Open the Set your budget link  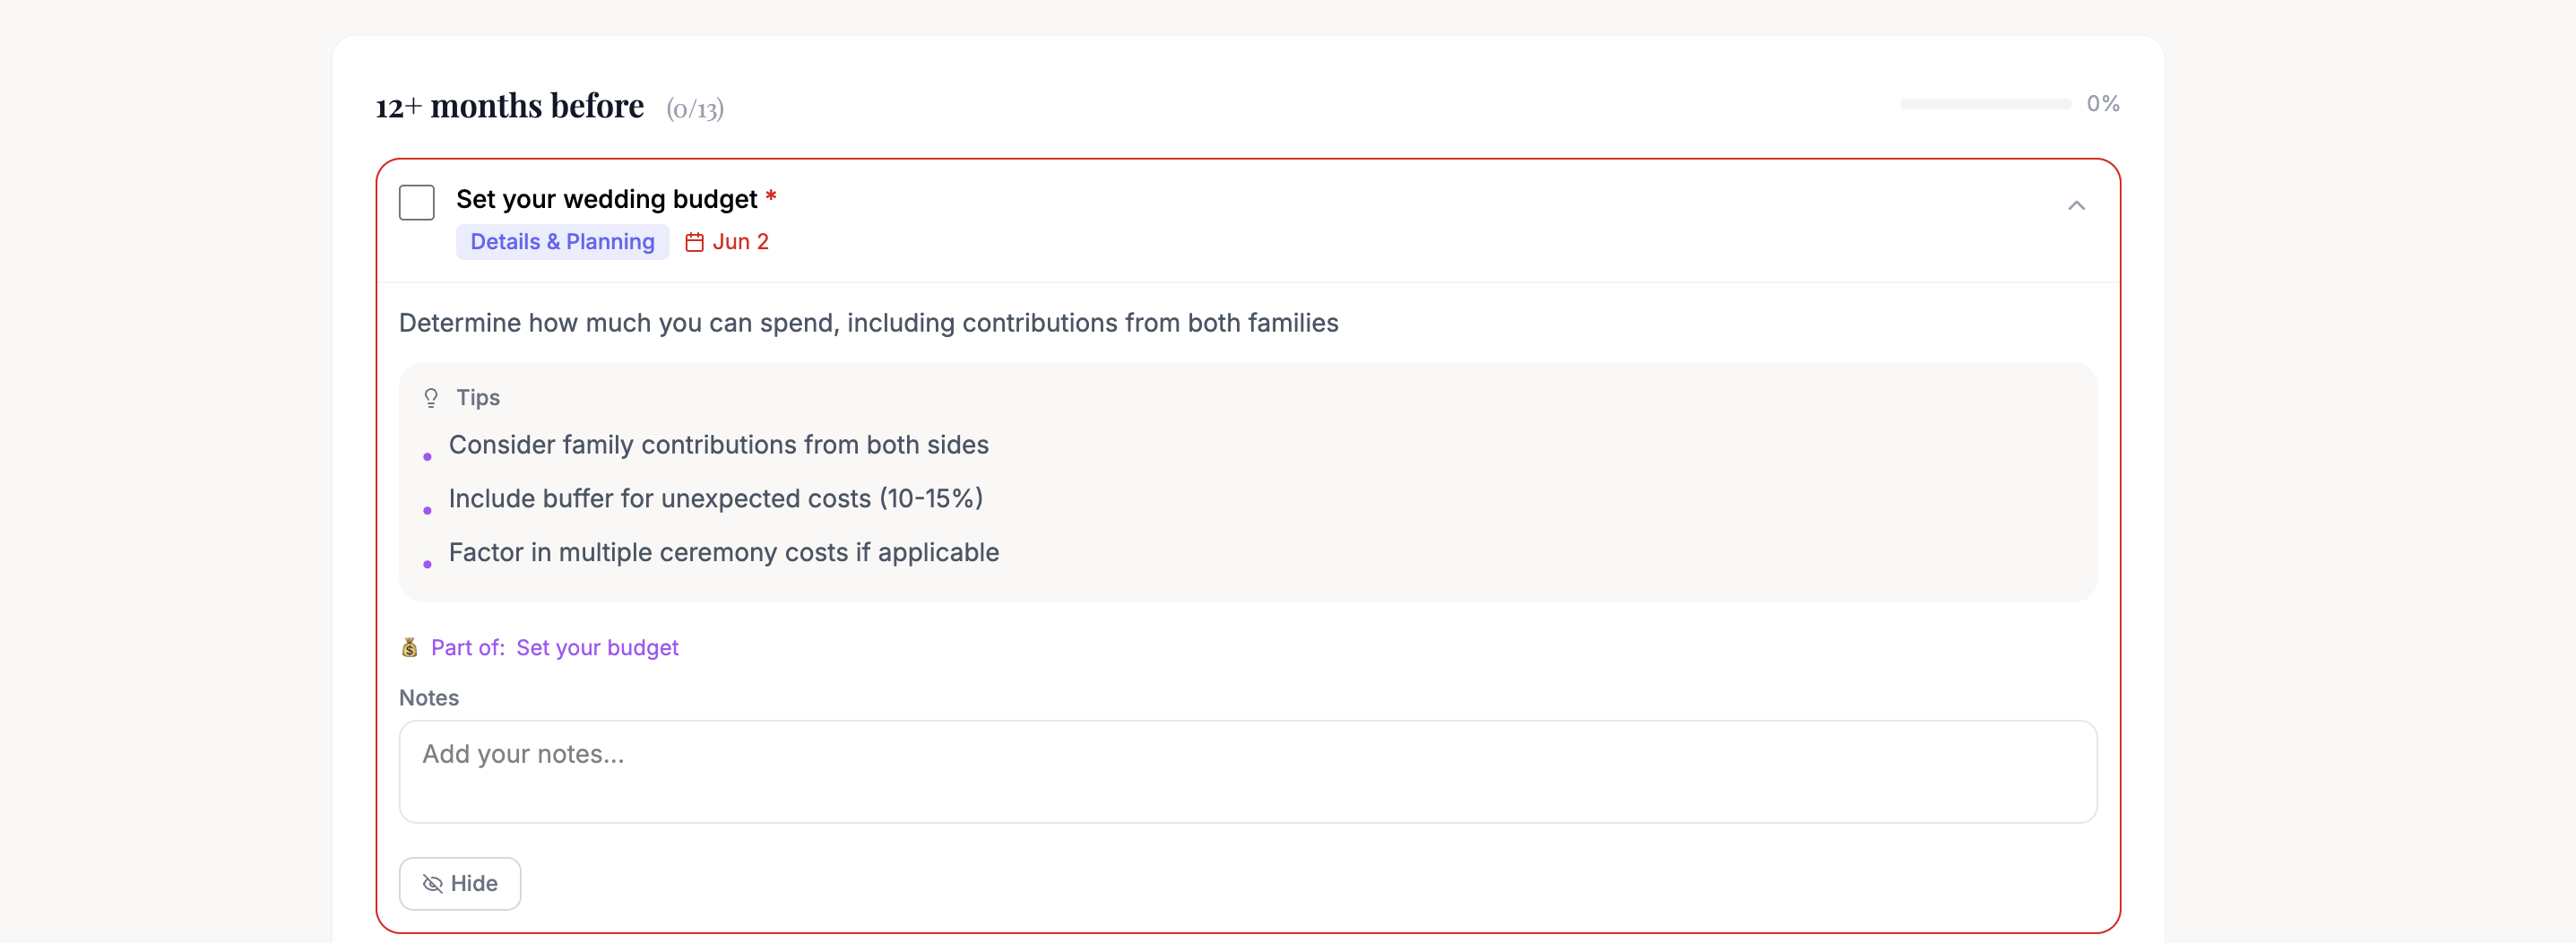click(x=597, y=647)
